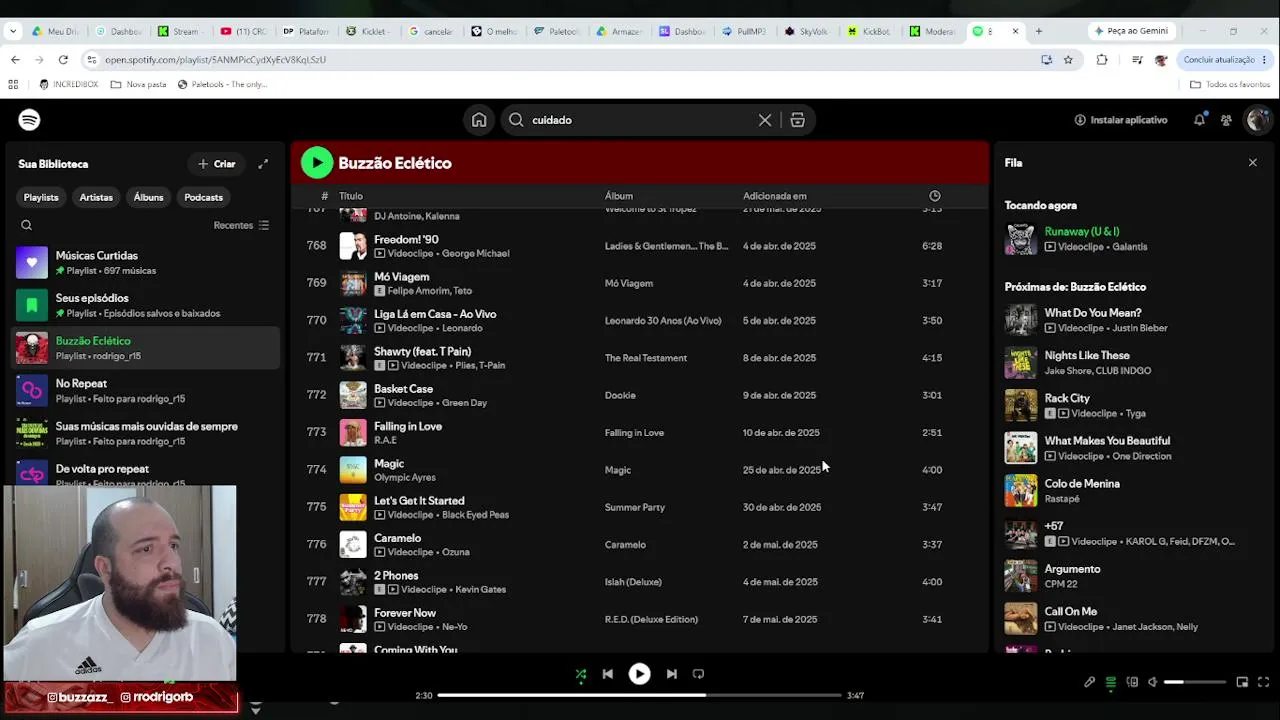
Task: Select queued song Nights Like These
Action: click(x=1087, y=355)
